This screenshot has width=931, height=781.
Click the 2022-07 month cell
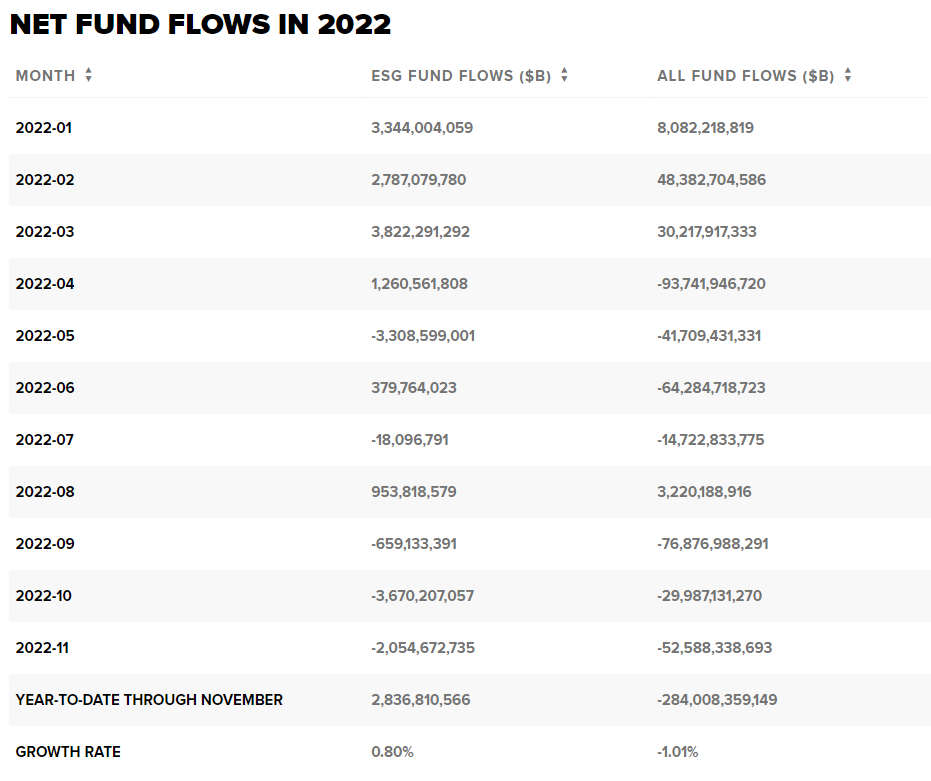pos(45,440)
